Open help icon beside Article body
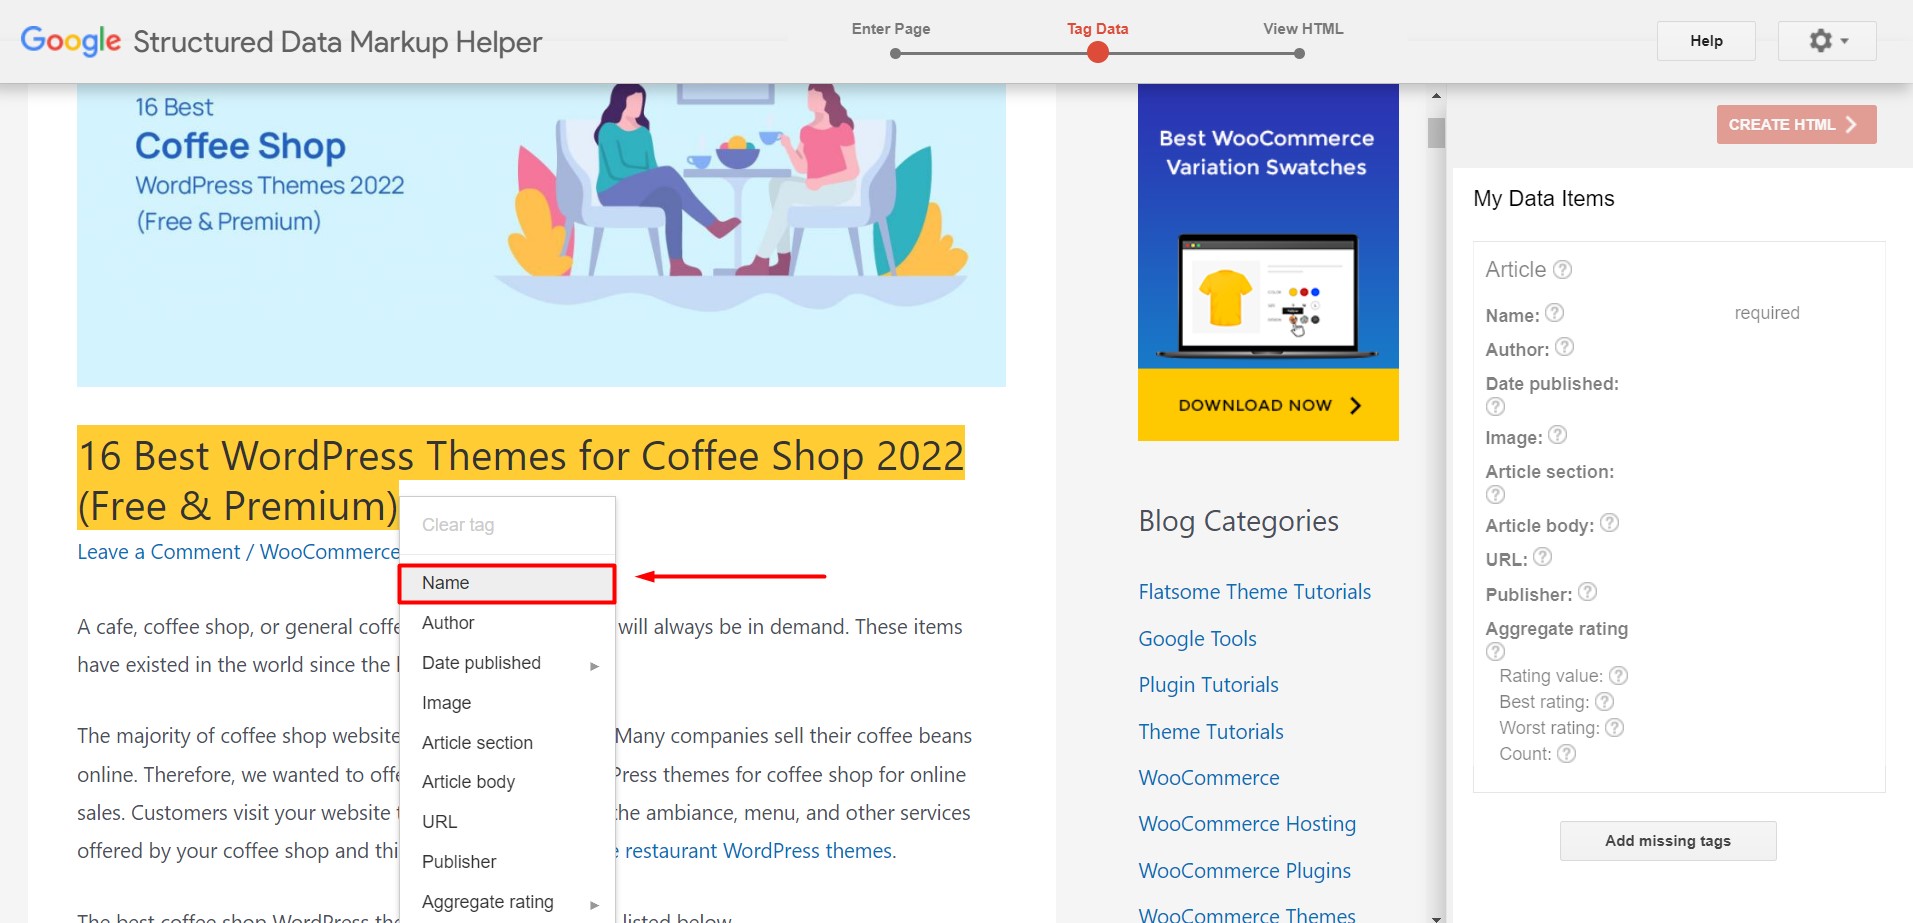The height and width of the screenshot is (923, 1913). pos(1610,523)
